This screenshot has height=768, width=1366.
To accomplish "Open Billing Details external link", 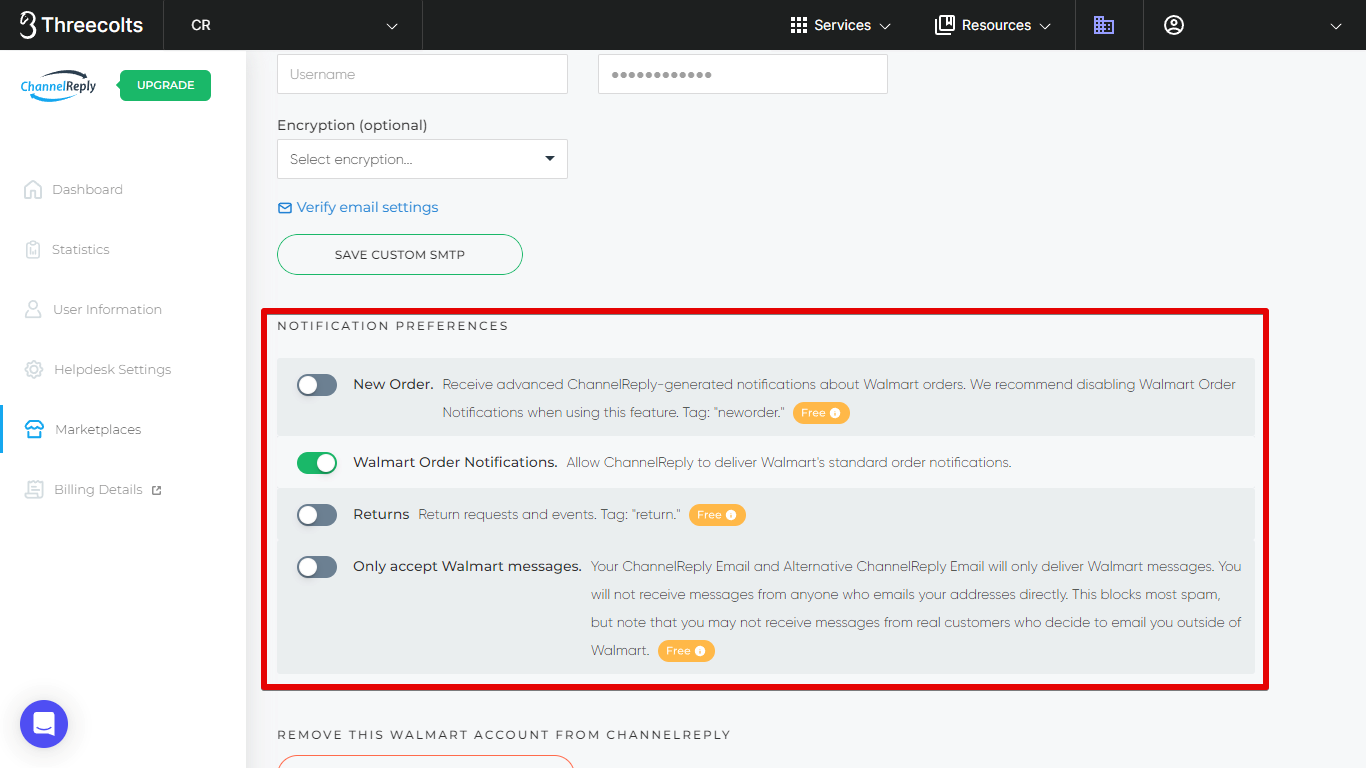I will [98, 489].
